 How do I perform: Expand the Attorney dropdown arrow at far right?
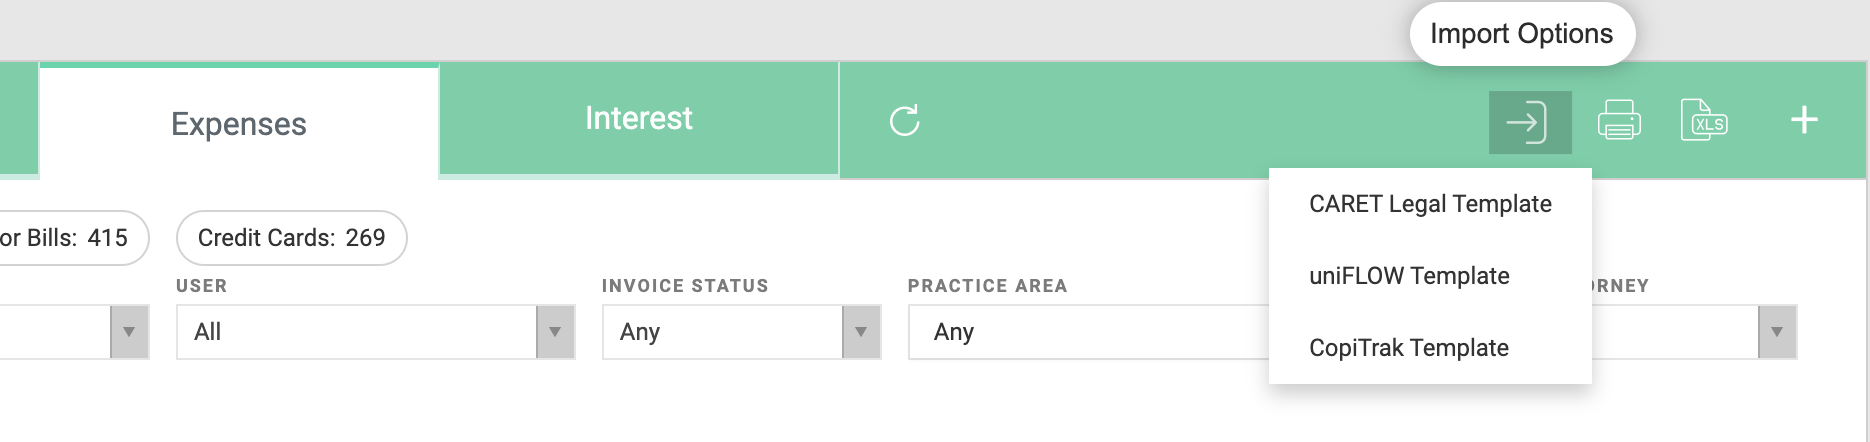pyautogui.click(x=1777, y=332)
